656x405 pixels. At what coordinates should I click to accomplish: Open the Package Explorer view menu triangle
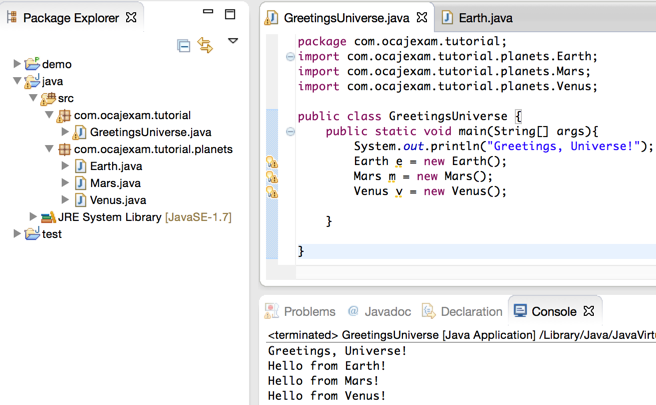(x=233, y=41)
